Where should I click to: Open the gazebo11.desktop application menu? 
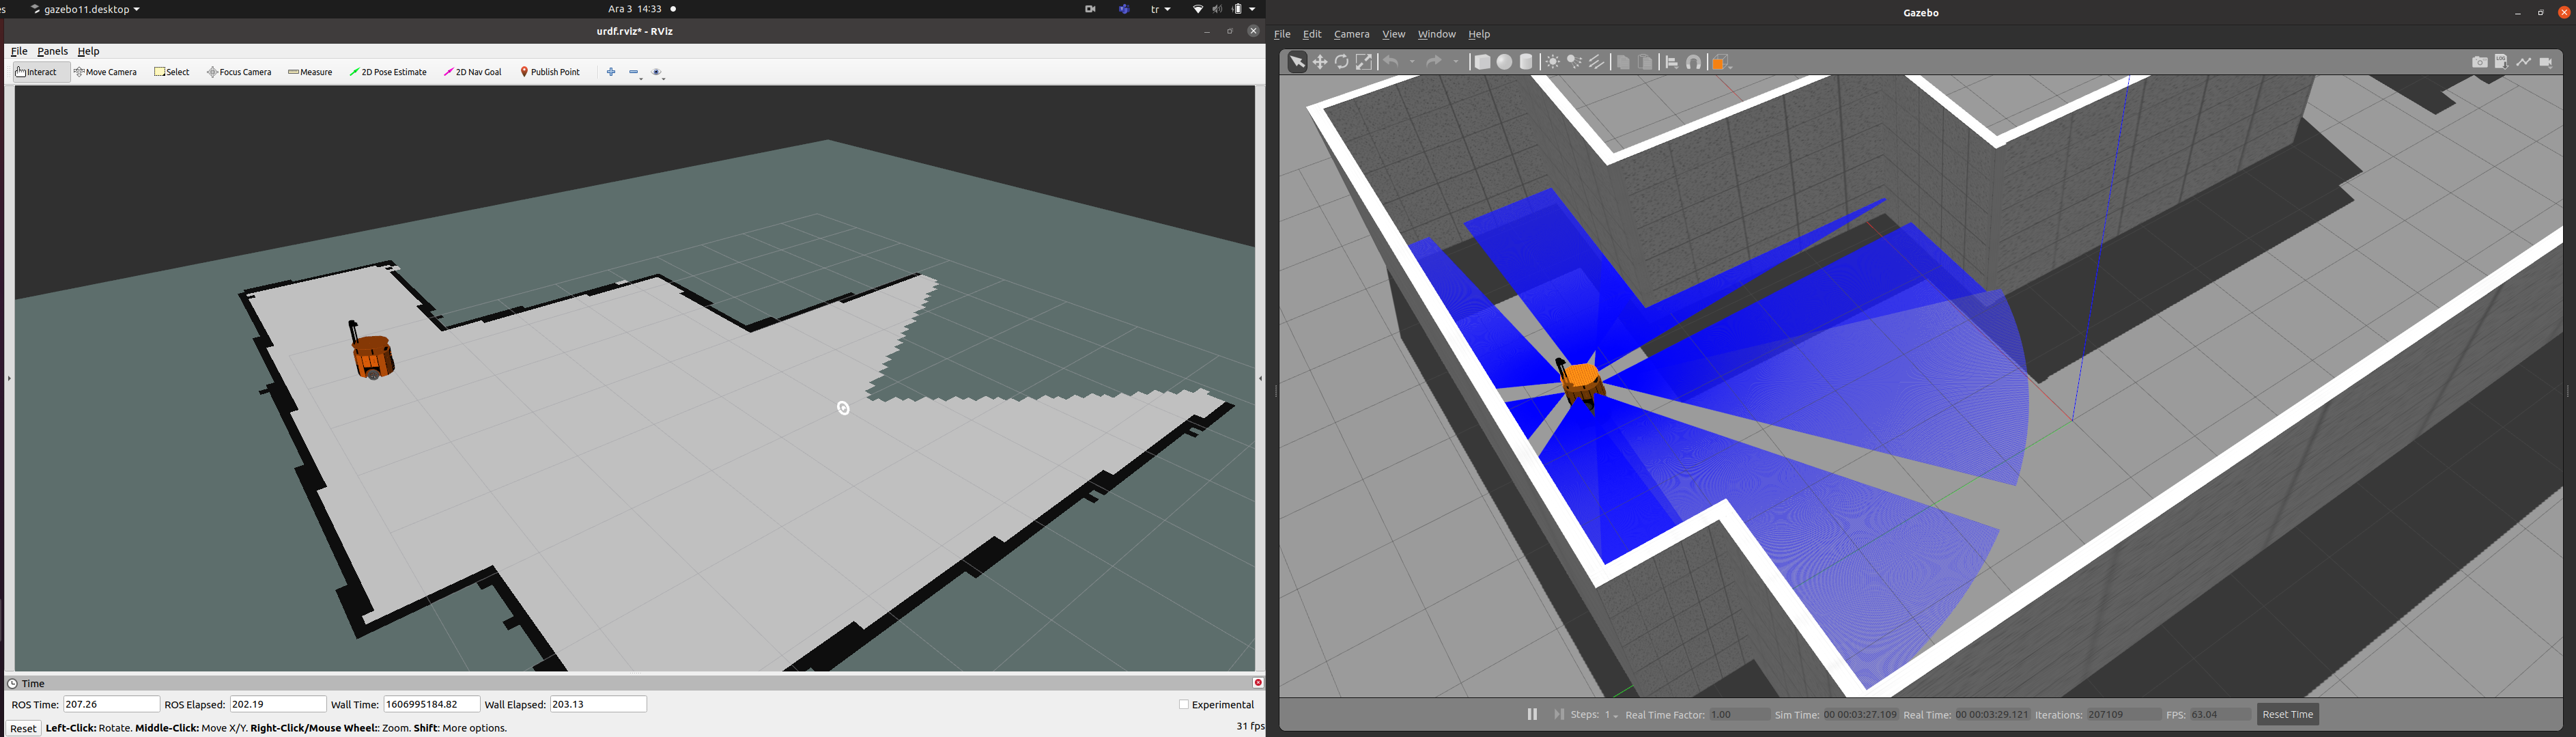pyautogui.click(x=86, y=9)
